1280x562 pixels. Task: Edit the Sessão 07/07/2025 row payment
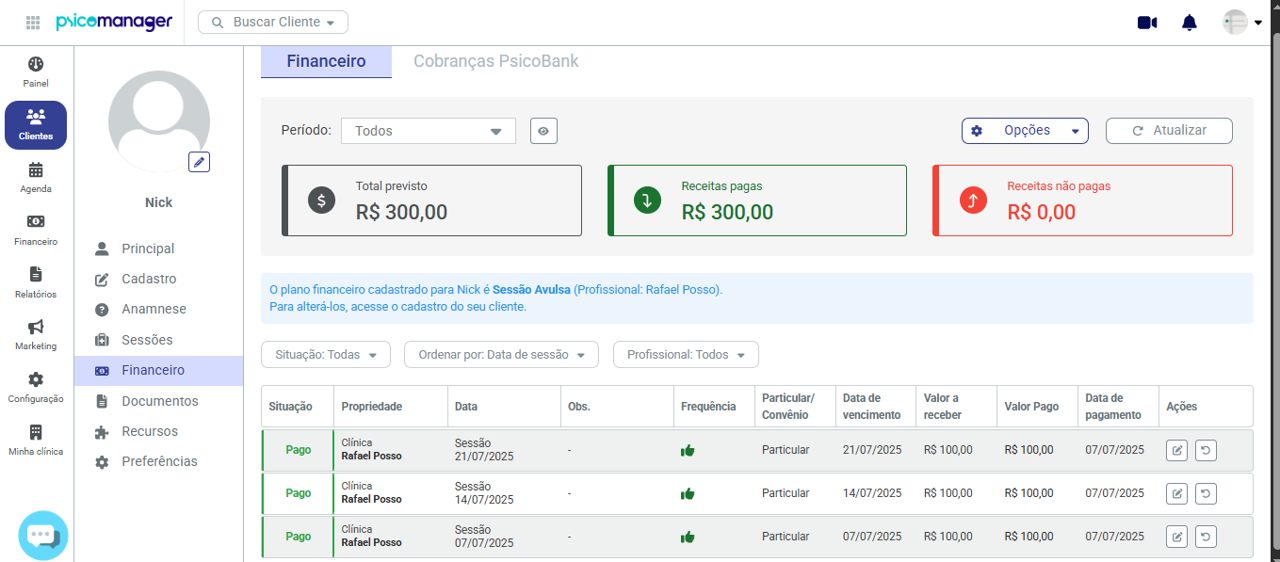1177,536
